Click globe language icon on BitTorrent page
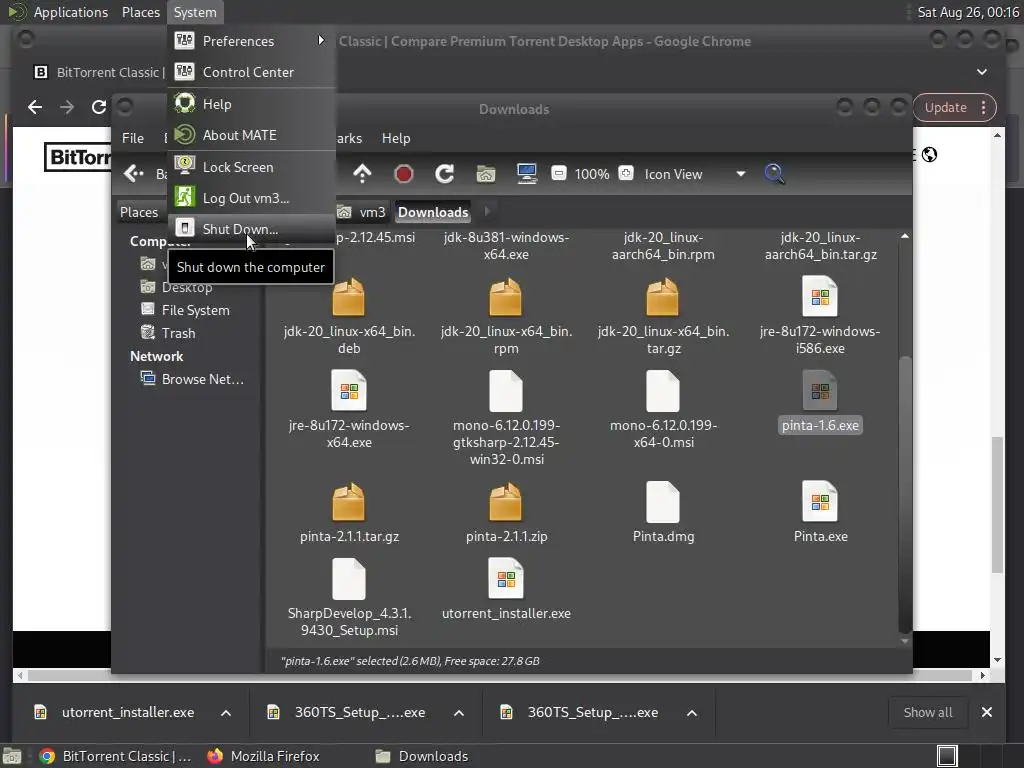Screen dimensions: 1024x768 coord(929,155)
